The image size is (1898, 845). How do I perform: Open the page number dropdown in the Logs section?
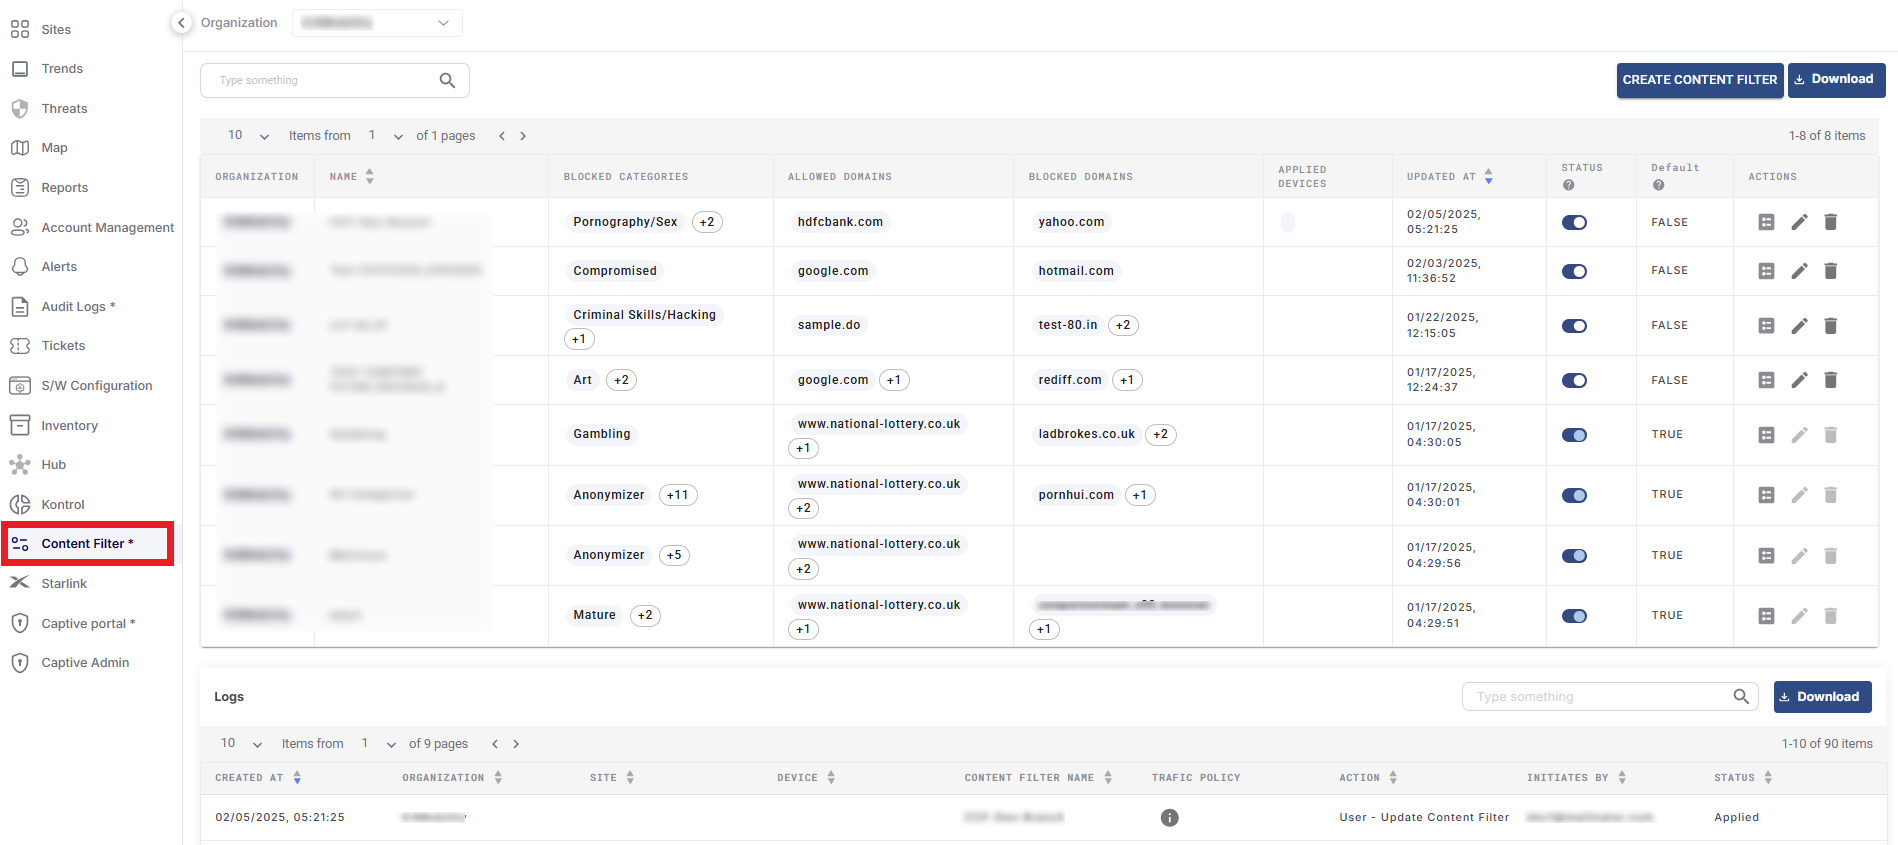[379, 744]
